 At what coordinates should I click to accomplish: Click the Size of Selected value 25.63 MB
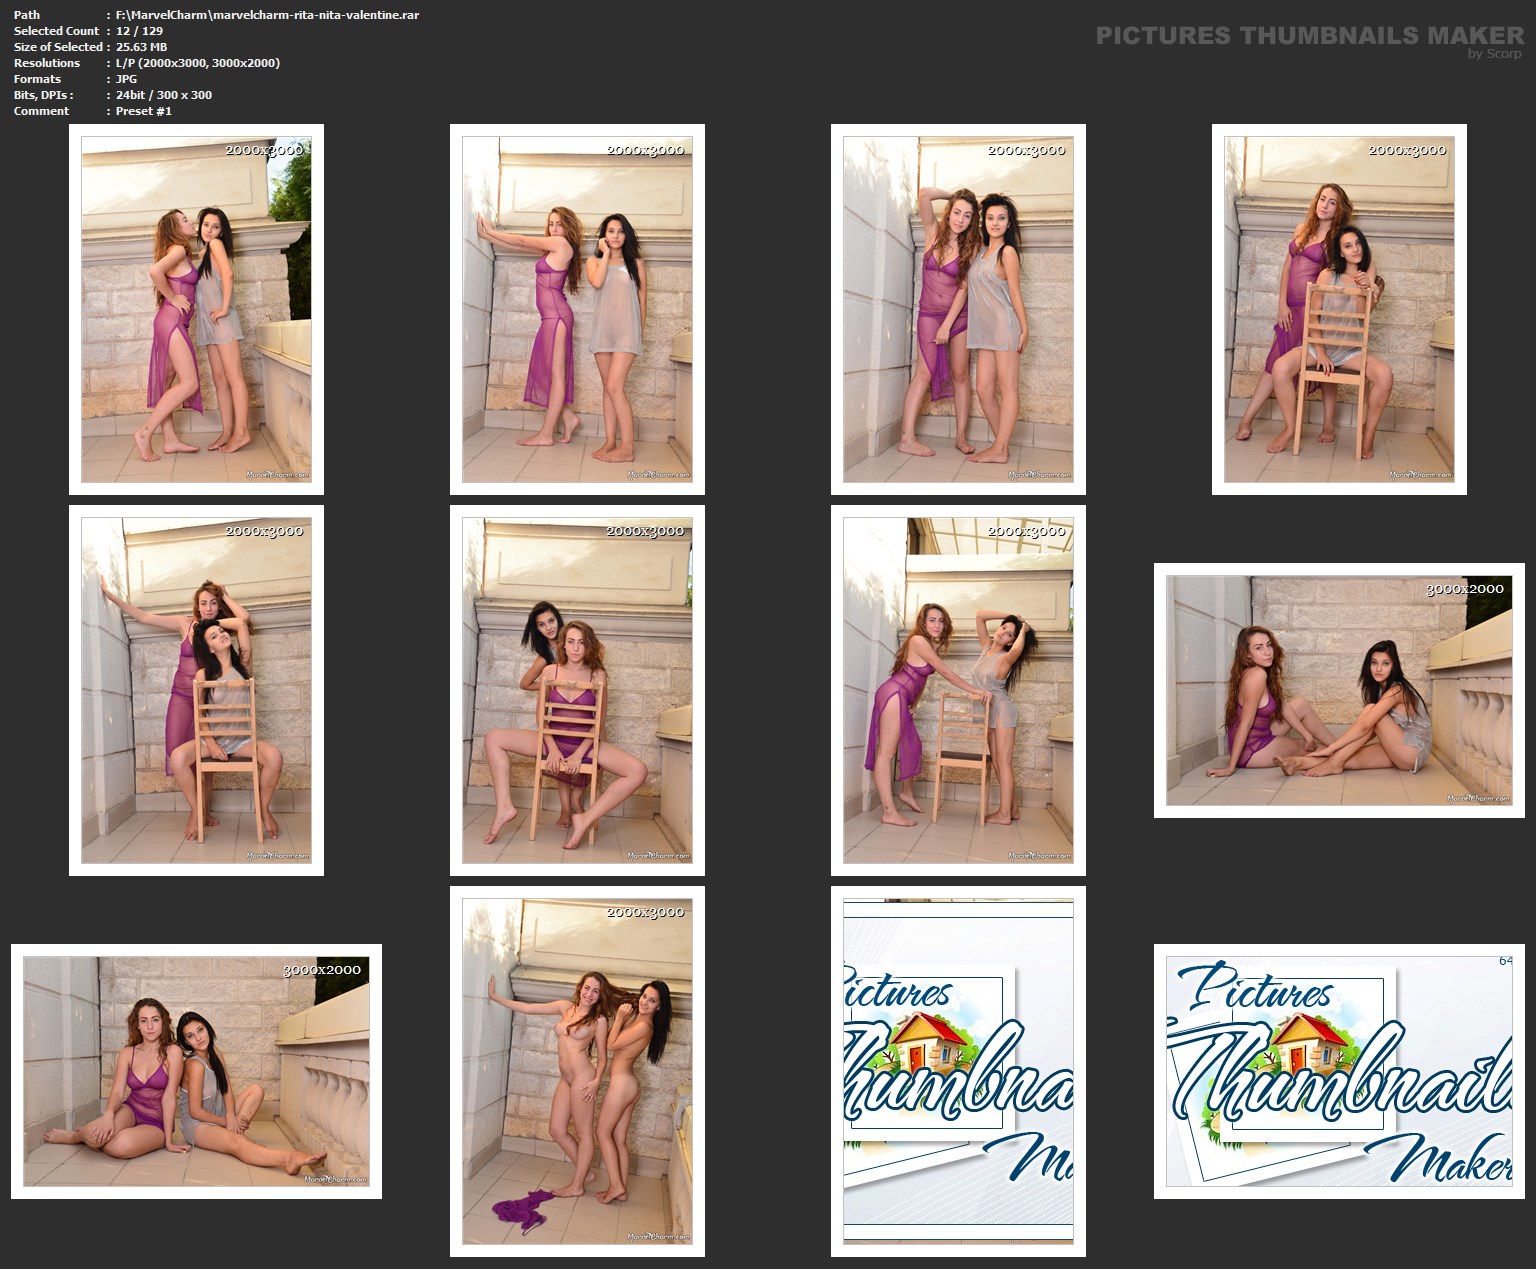click(x=141, y=47)
